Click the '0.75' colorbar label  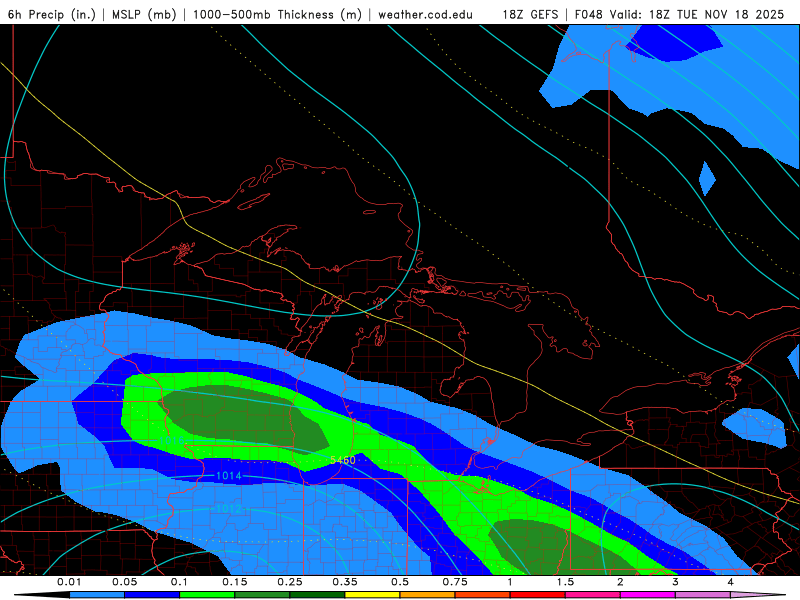click(455, 582)
